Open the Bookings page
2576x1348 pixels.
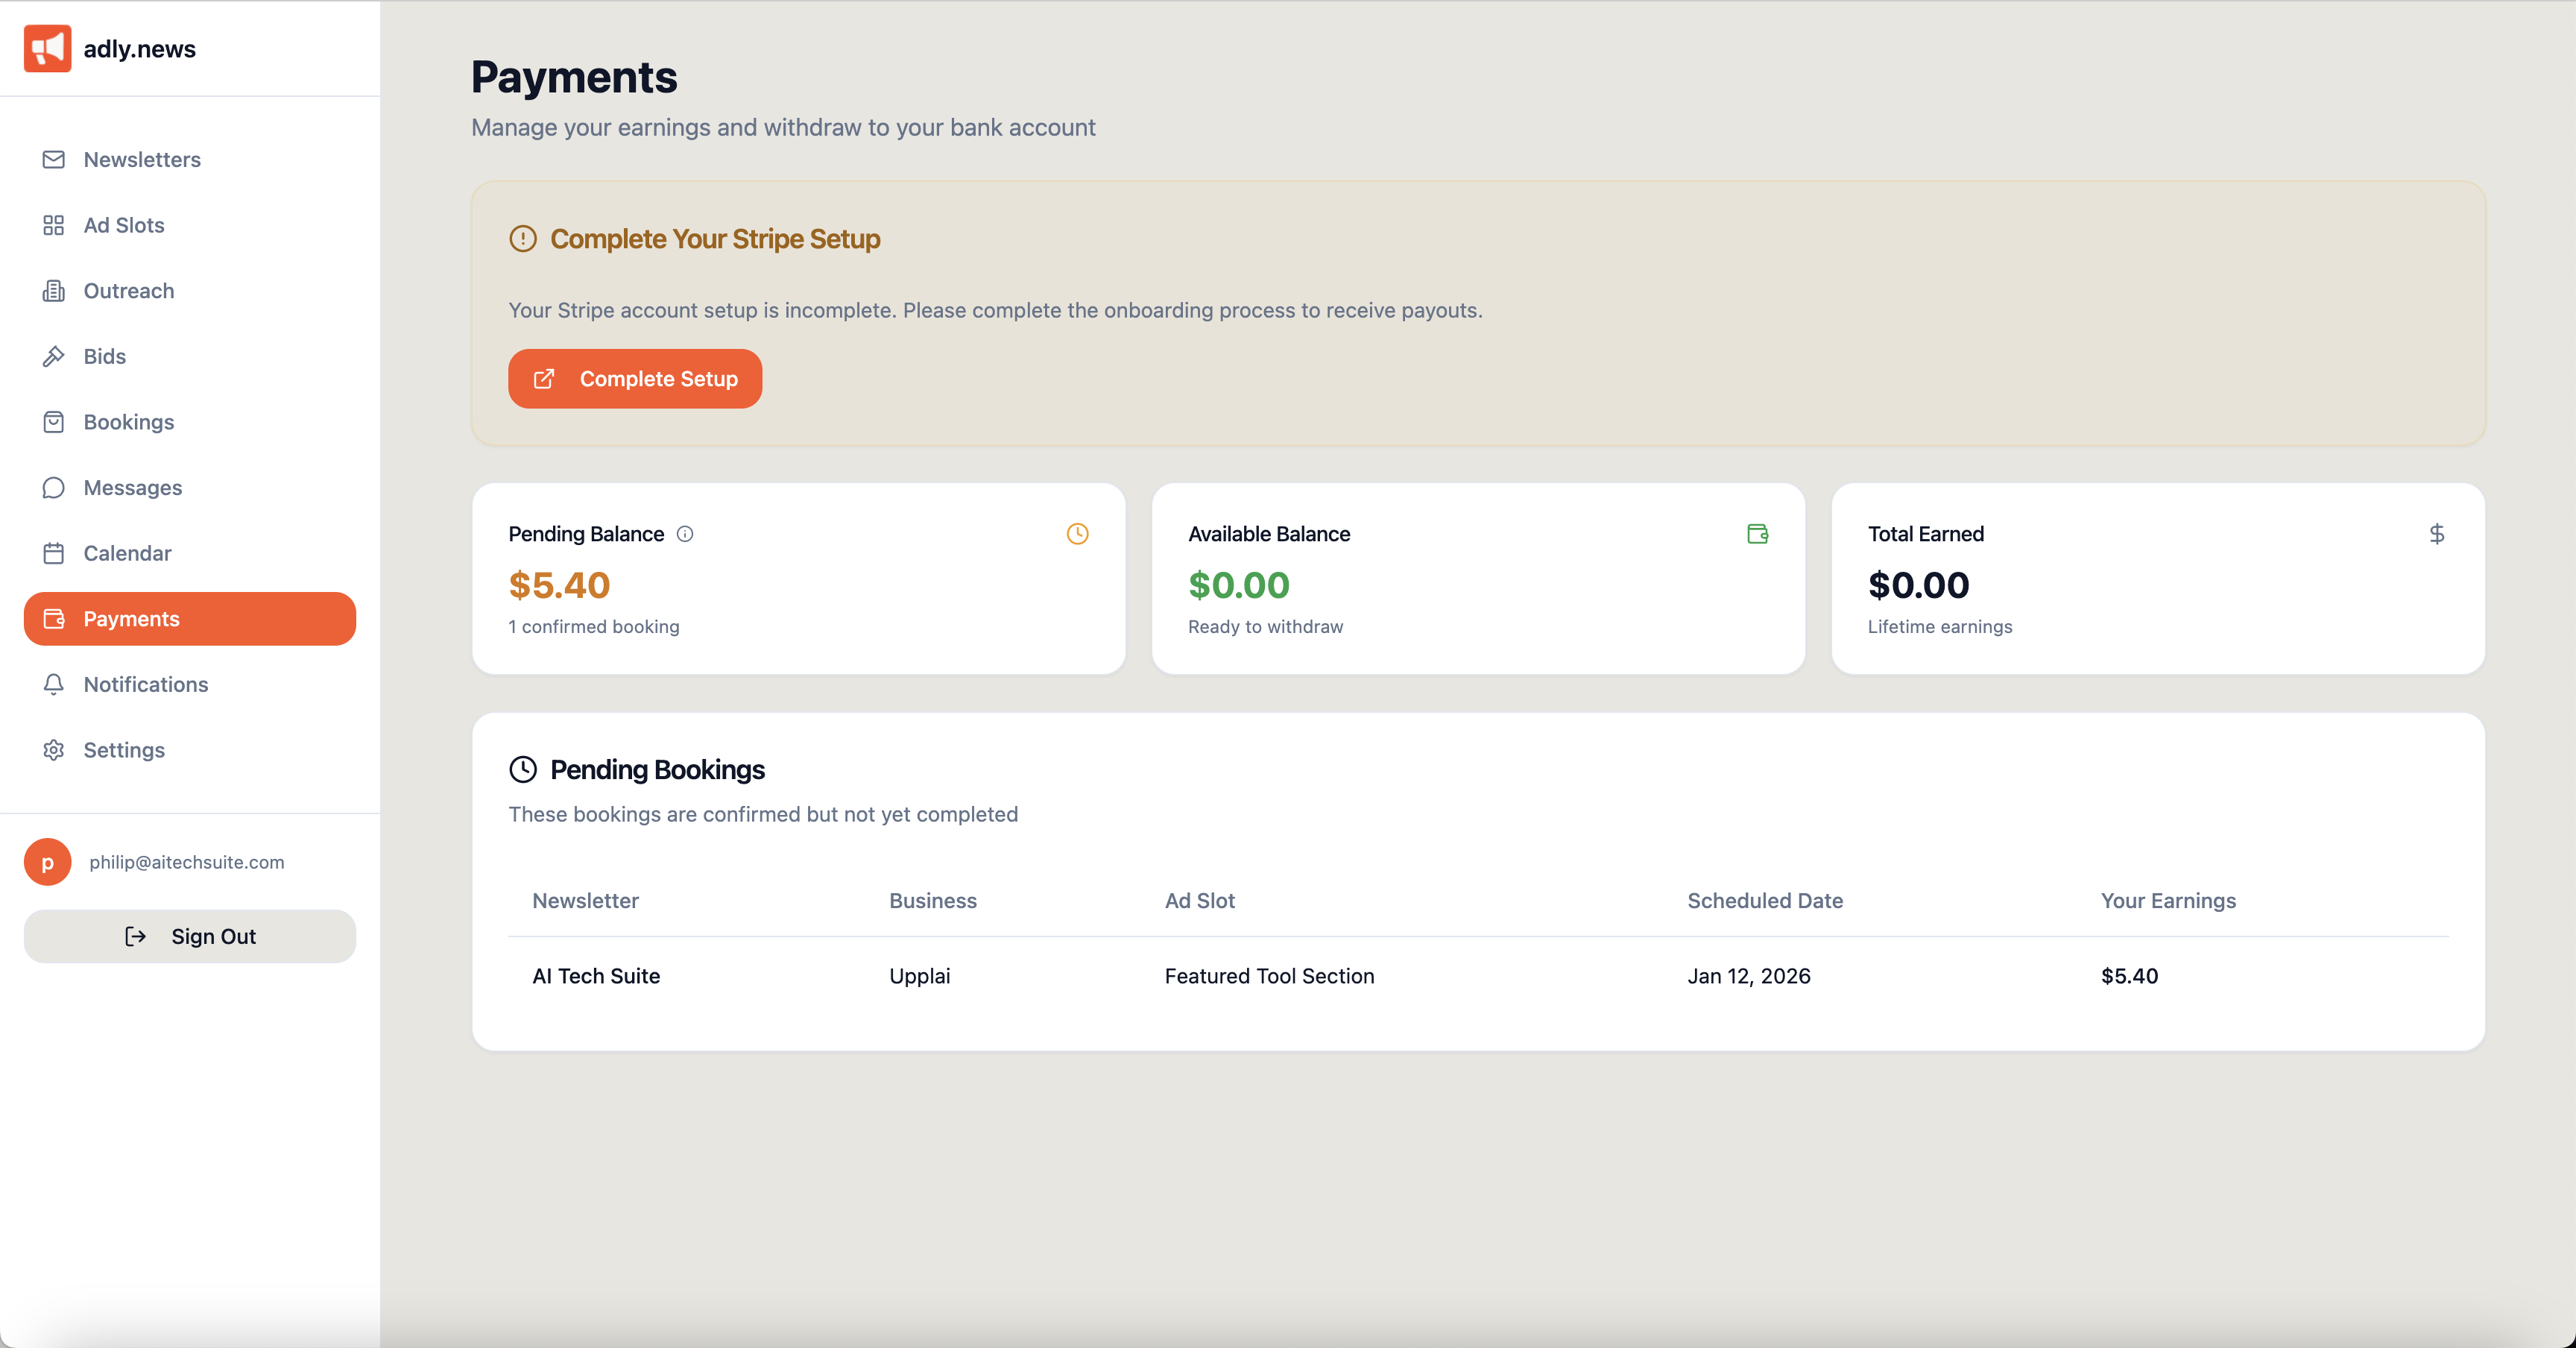[129, 422]
